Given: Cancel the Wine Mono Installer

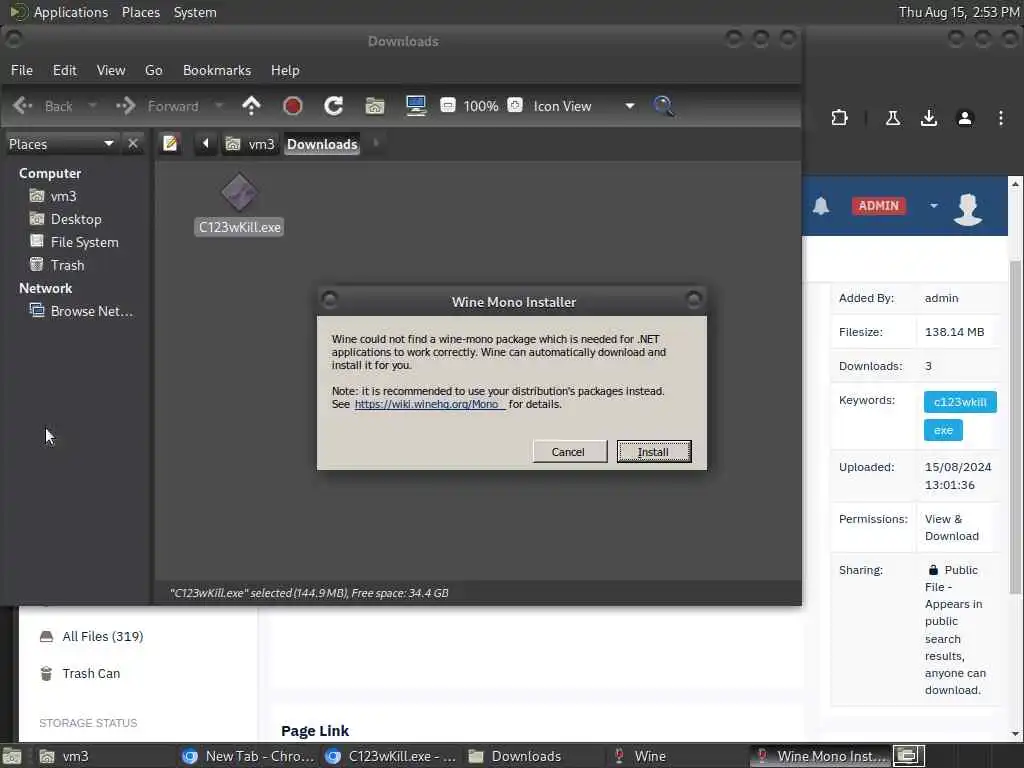Looking at the screenshot, I should coord(569,451).
